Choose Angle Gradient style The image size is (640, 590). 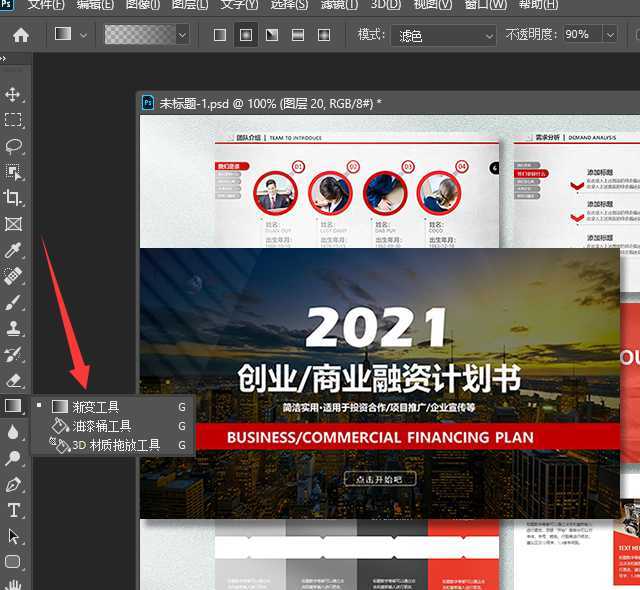point(272,35)
